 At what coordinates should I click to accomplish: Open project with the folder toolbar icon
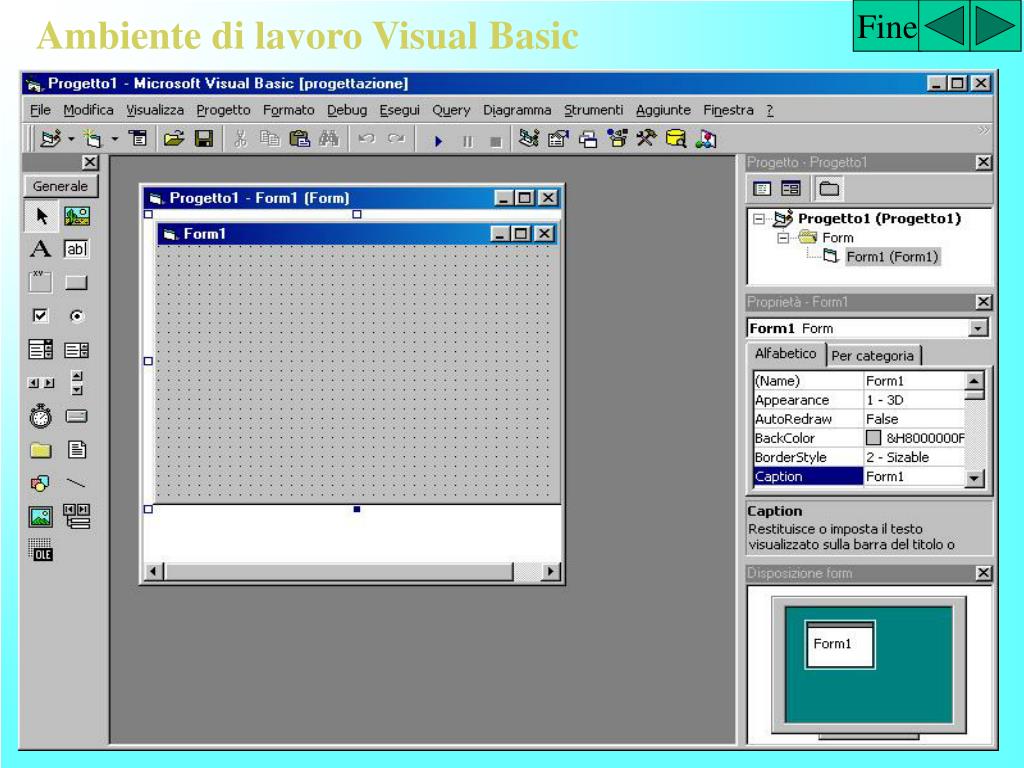click(x=174, y=139)
